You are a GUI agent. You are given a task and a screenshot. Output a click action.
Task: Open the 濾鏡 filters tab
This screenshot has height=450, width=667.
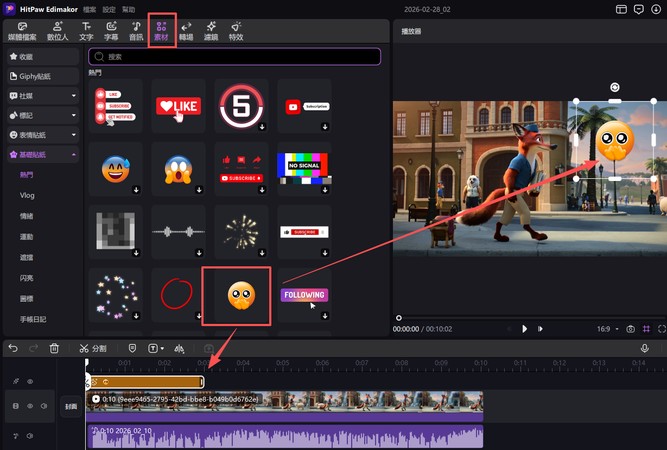[211, 31]
